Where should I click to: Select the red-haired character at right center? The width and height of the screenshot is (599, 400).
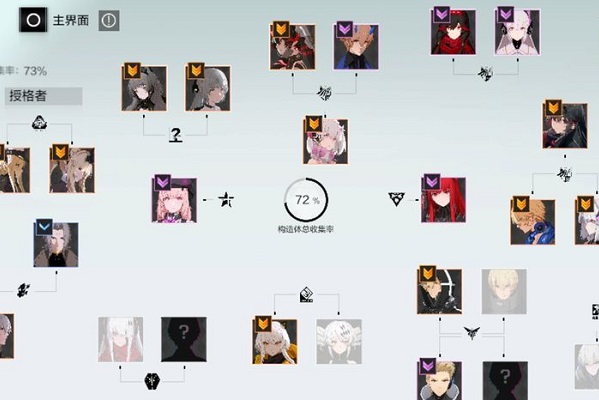pos(443,199)
